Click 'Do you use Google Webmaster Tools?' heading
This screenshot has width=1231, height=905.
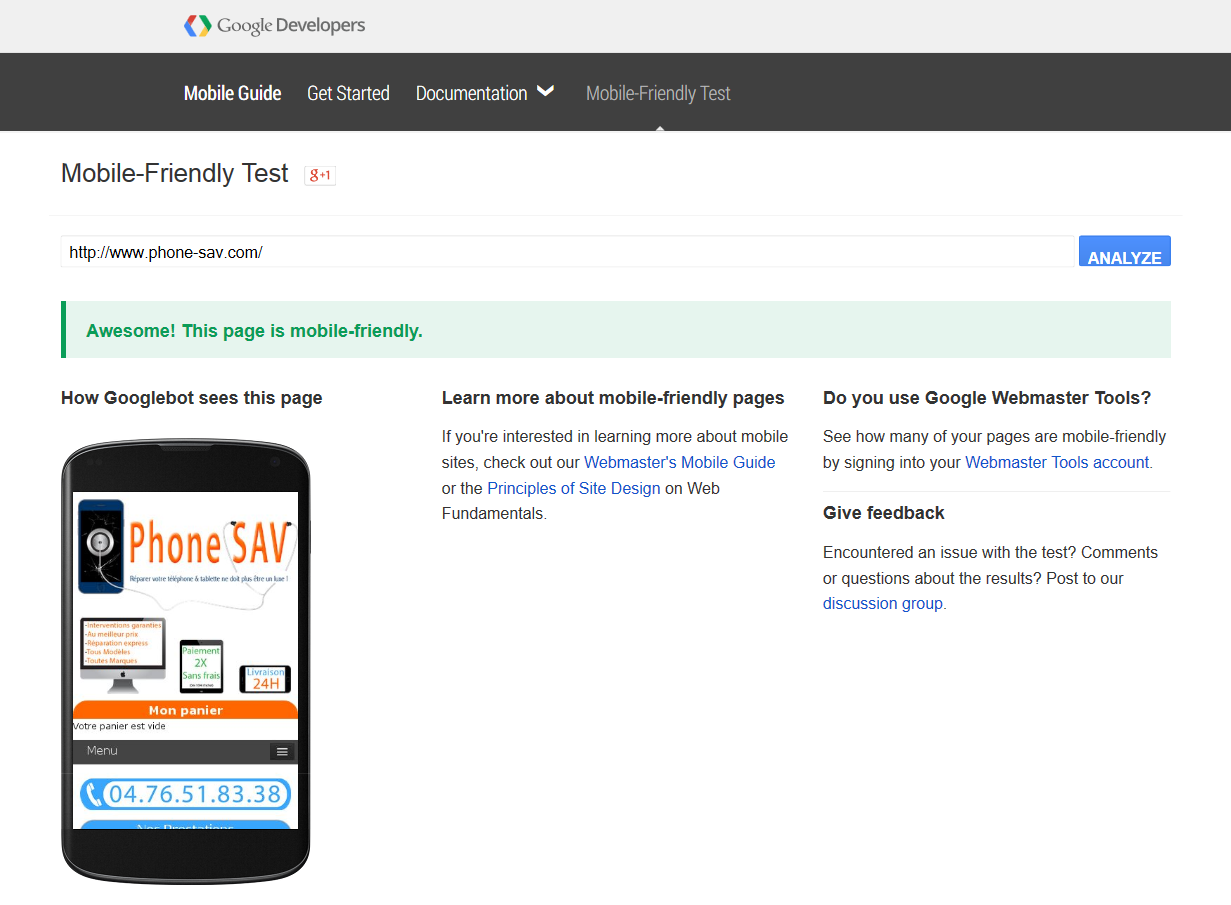[x=987, y=398]
